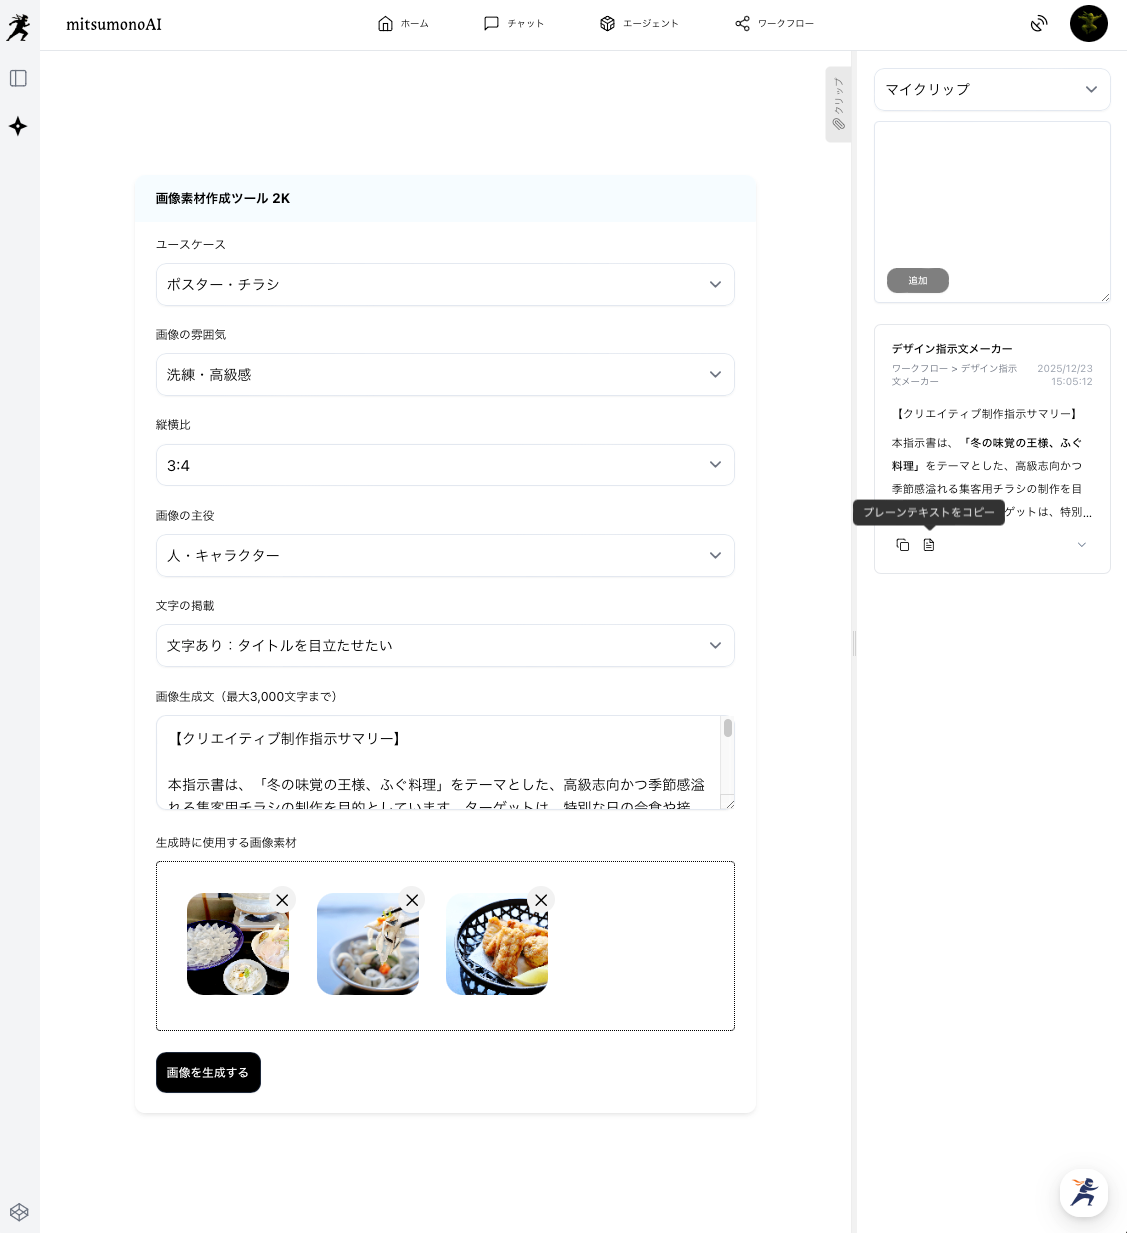Click the copy icon in clip card
The image size is (1127, 1233).
click(x=903, y=545)
